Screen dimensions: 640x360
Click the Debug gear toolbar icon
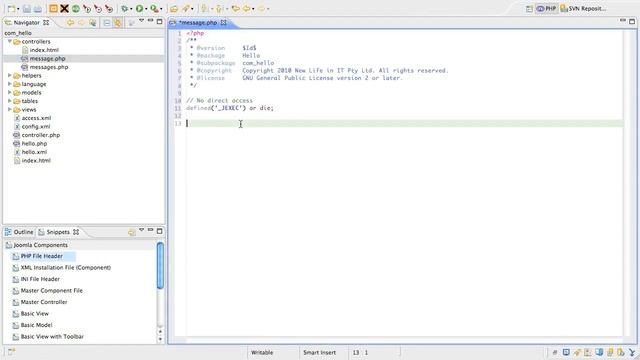pos(124,8)
